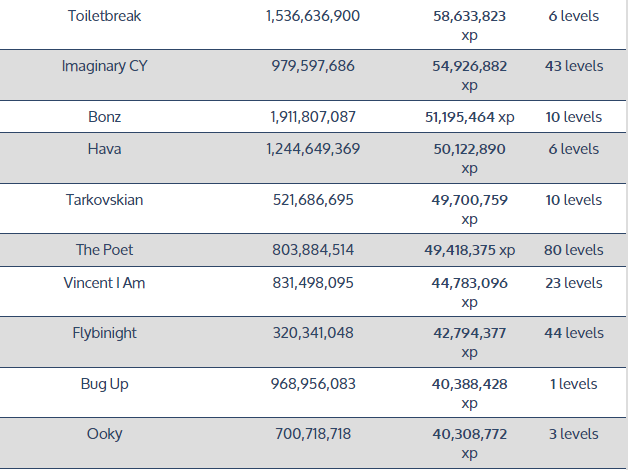
Task: Select the 3 levels cell for Ooky
Action: (574, 434)
